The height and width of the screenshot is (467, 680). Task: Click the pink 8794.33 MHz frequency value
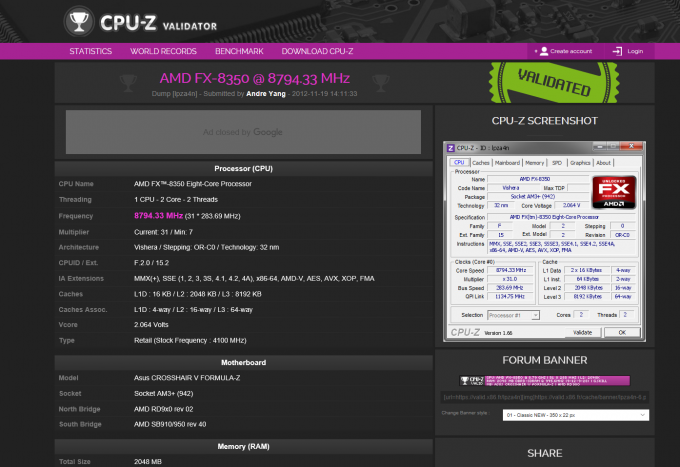tap(158, 216)
